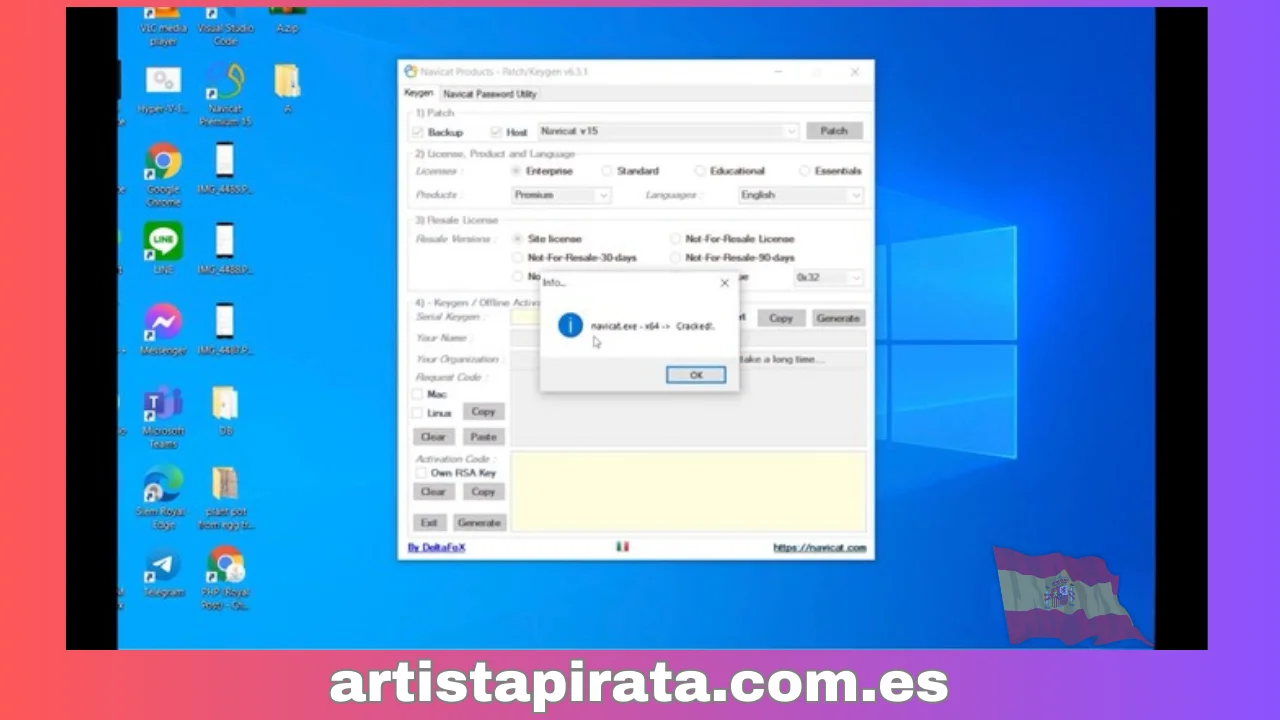Enable the Linux checkbox
Viewport: 1280px width, 720px height.
pyautogui.click(x=418, y=412)
